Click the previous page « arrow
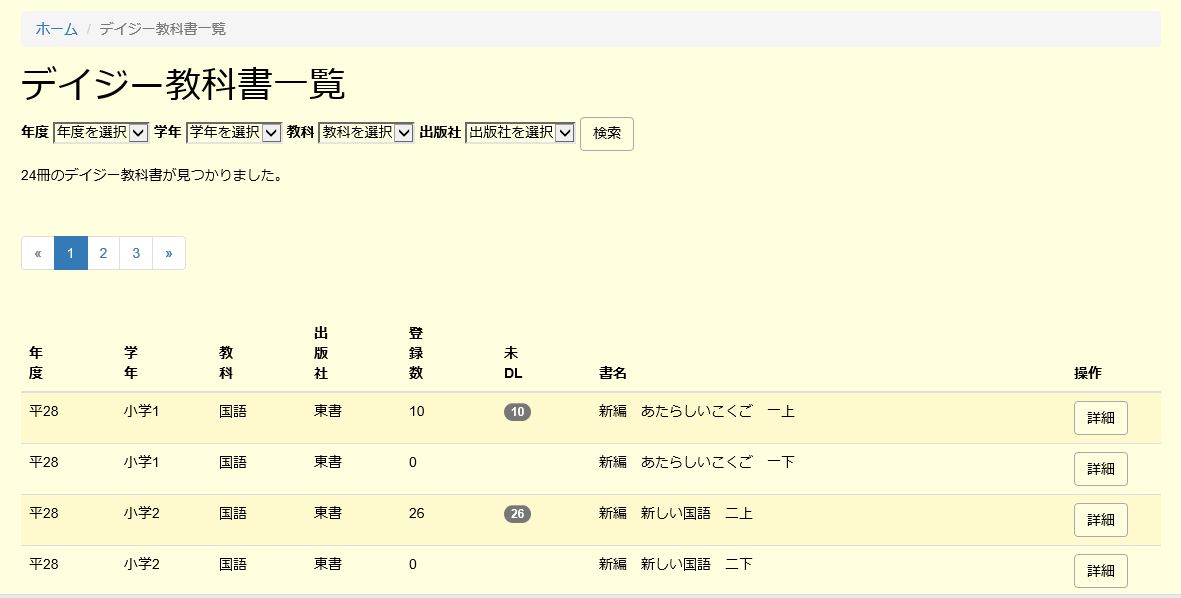Screen dimensions: 1181x598 [38, 253]
